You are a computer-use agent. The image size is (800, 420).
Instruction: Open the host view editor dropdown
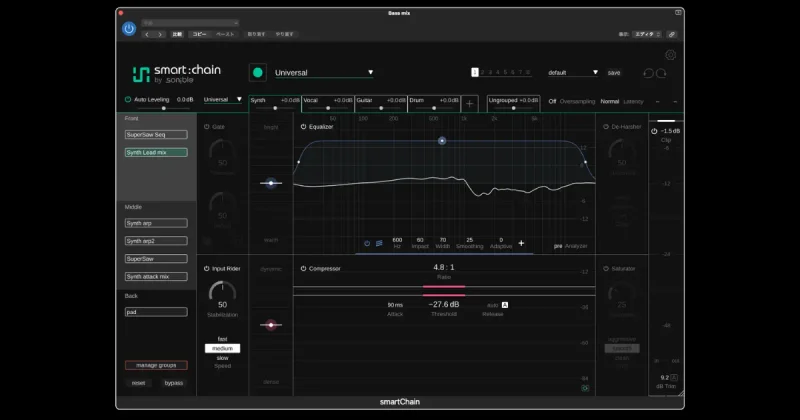[647, 34]
